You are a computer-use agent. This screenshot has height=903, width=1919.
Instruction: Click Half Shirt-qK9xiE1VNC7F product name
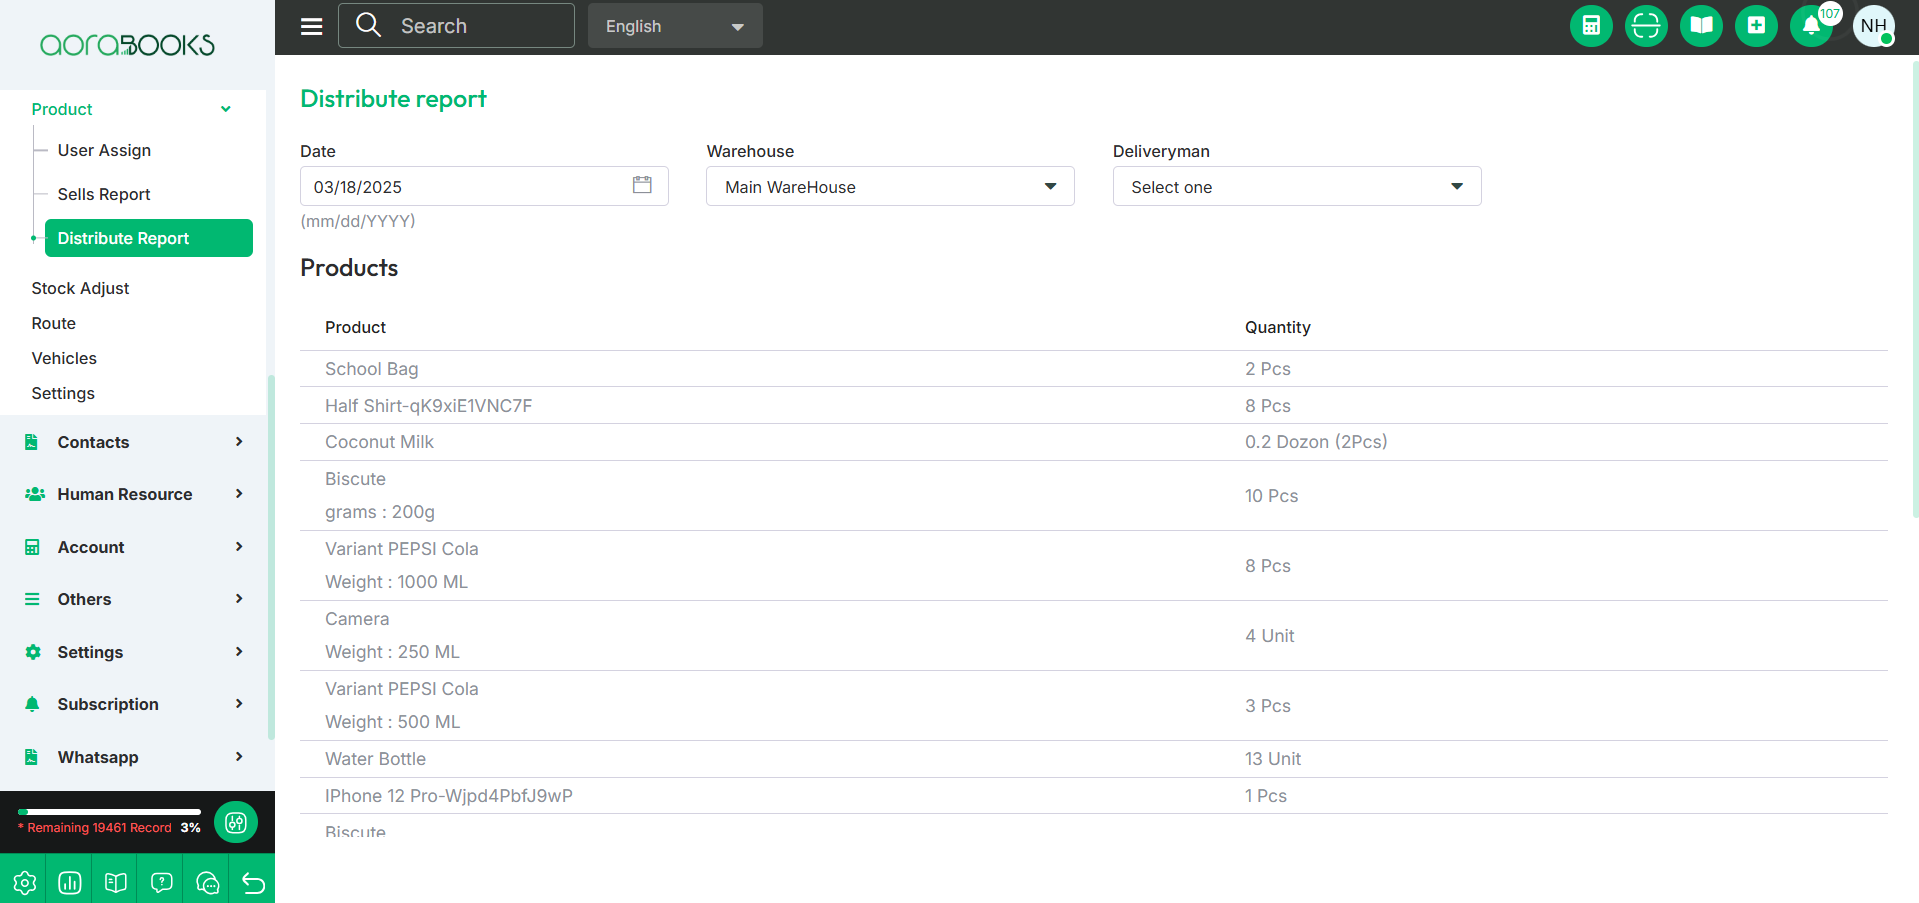click(428, 406)
